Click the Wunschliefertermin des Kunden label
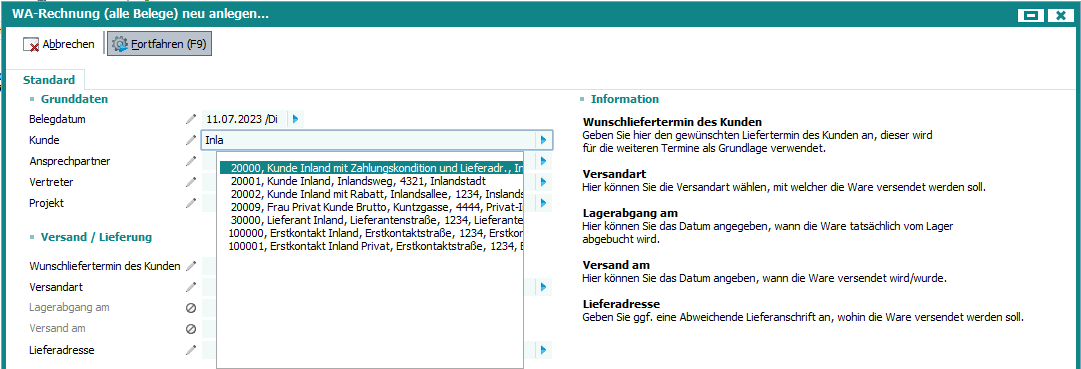This screenshot has width=1081, height=369. [105, 266]
